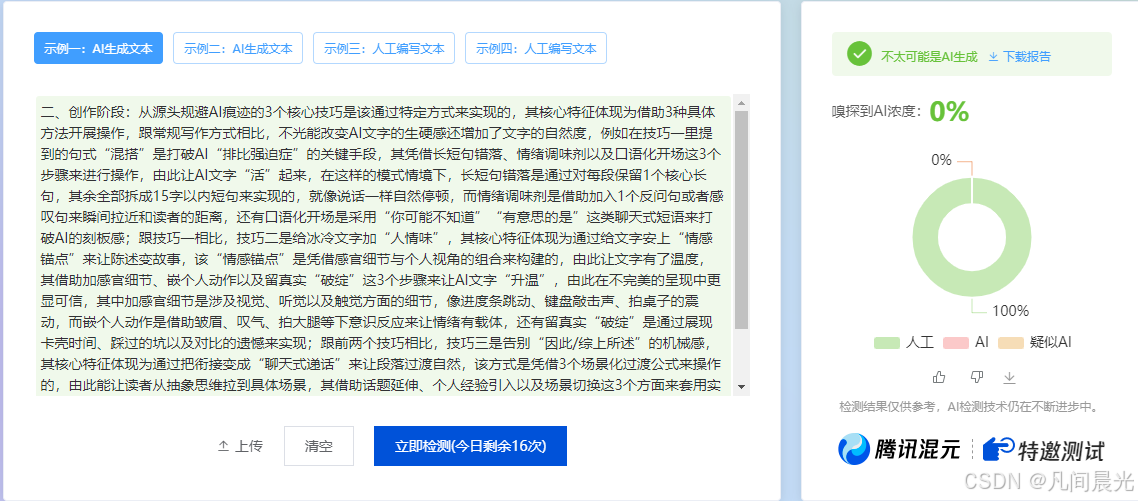
Task: Toggle the 疑似AI legend orange swatch
Action: pyautogui.click(x=1010, y=343)
